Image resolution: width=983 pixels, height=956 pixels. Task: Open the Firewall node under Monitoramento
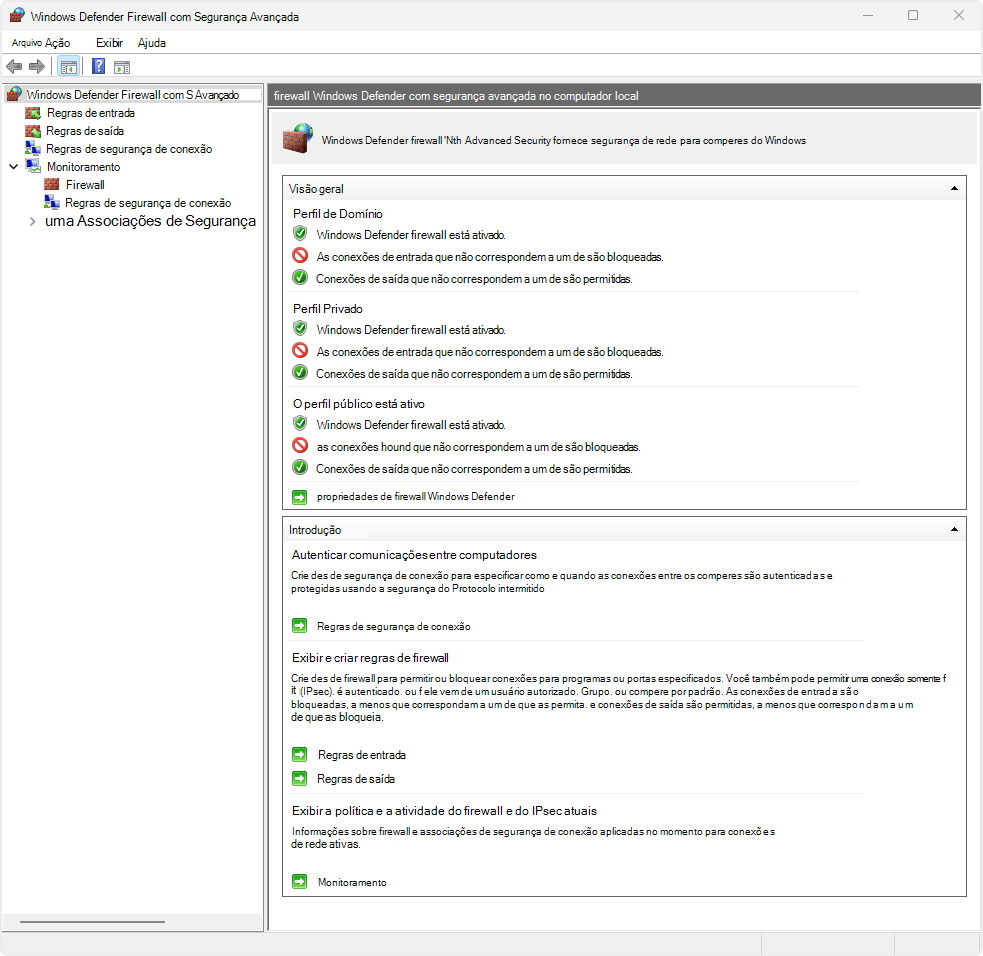coord(85,185)
